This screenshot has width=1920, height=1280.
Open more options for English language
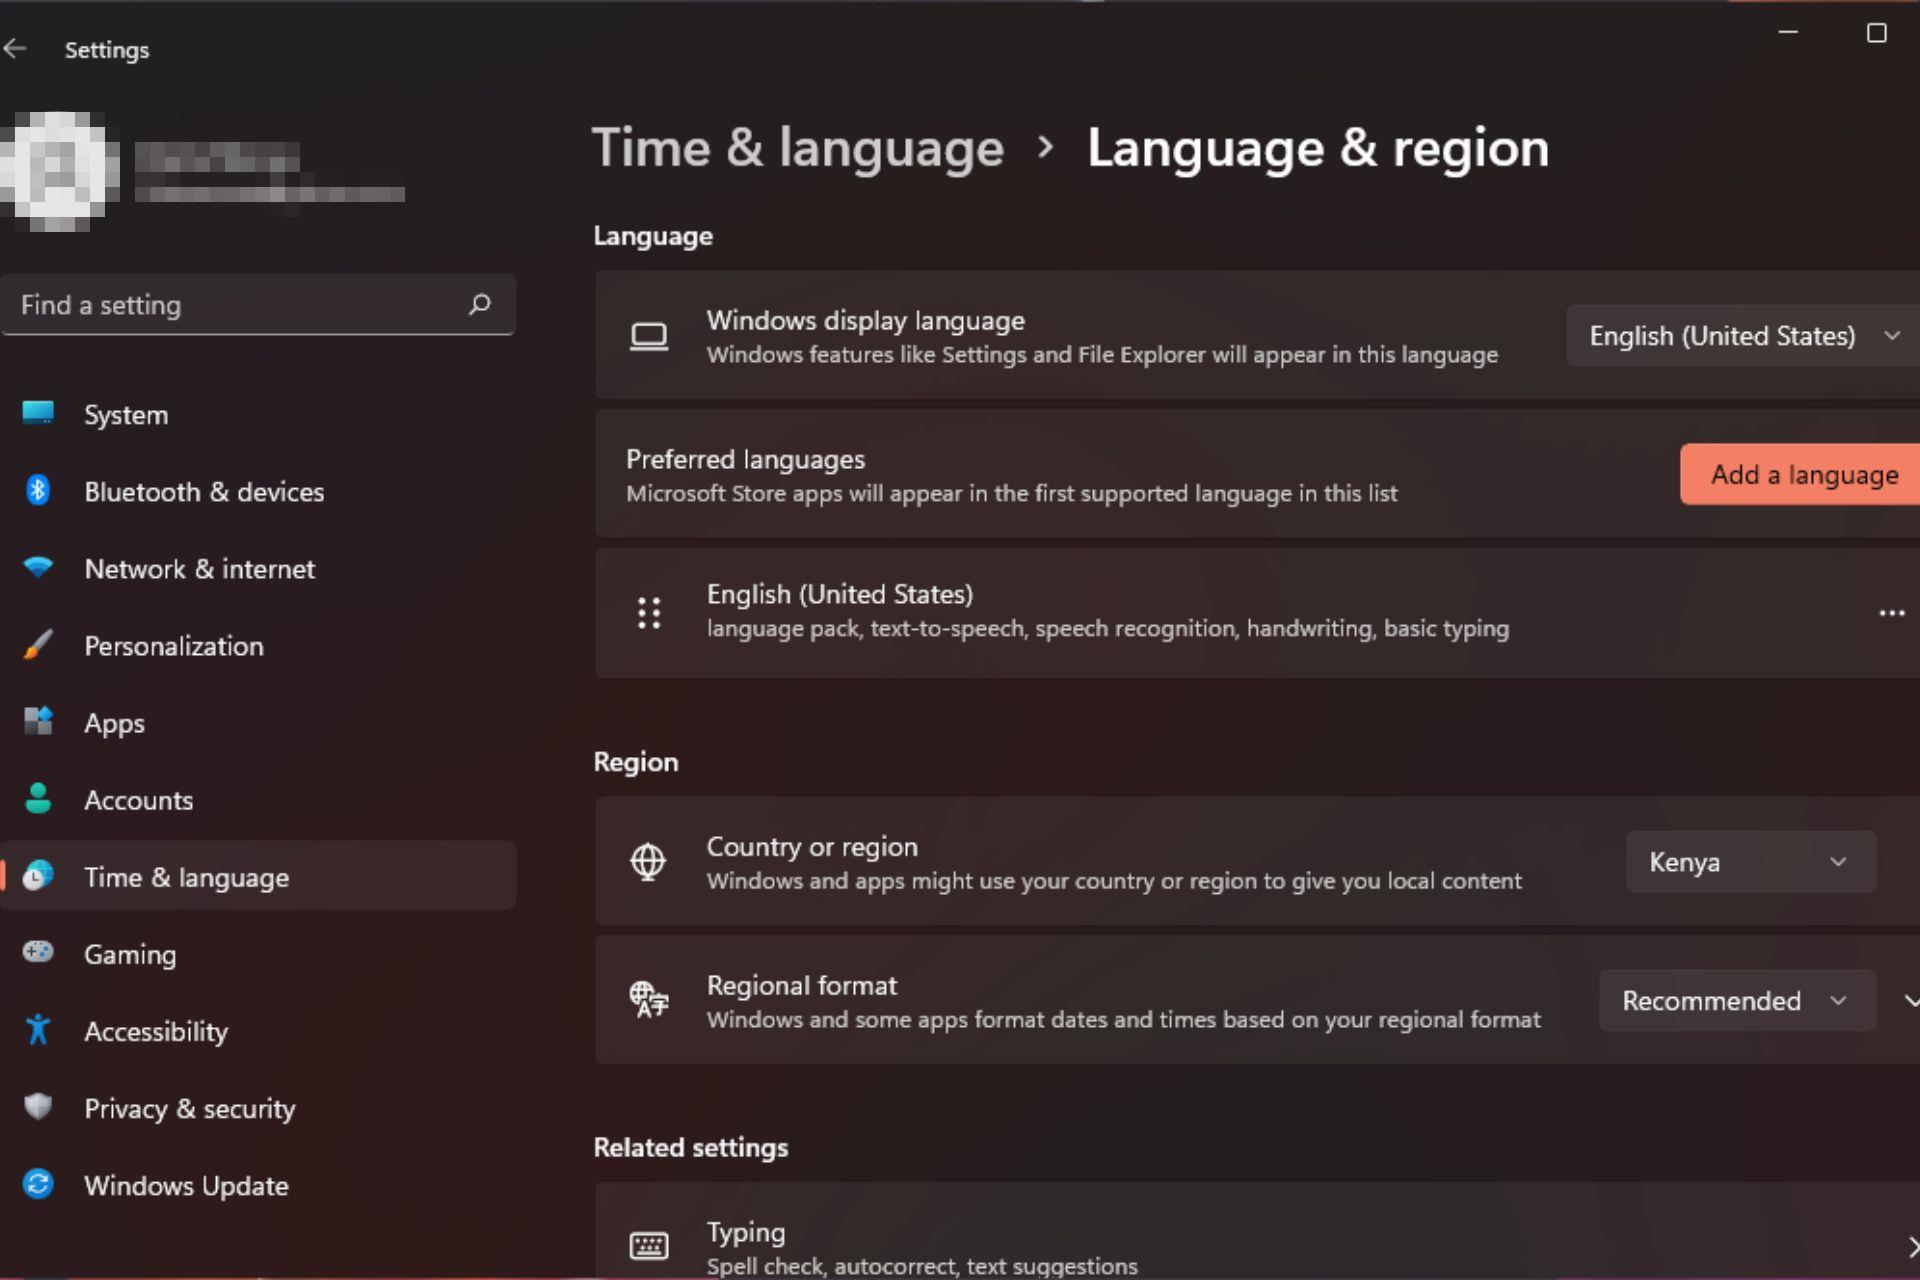[x=1891, y=613]
